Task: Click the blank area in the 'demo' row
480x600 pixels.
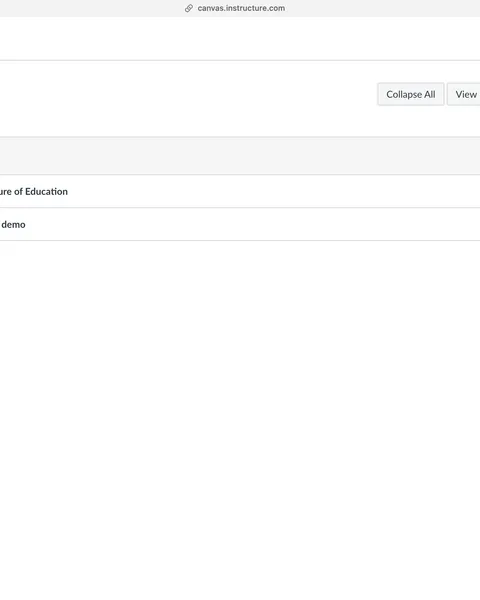Action: pos(253,224)
